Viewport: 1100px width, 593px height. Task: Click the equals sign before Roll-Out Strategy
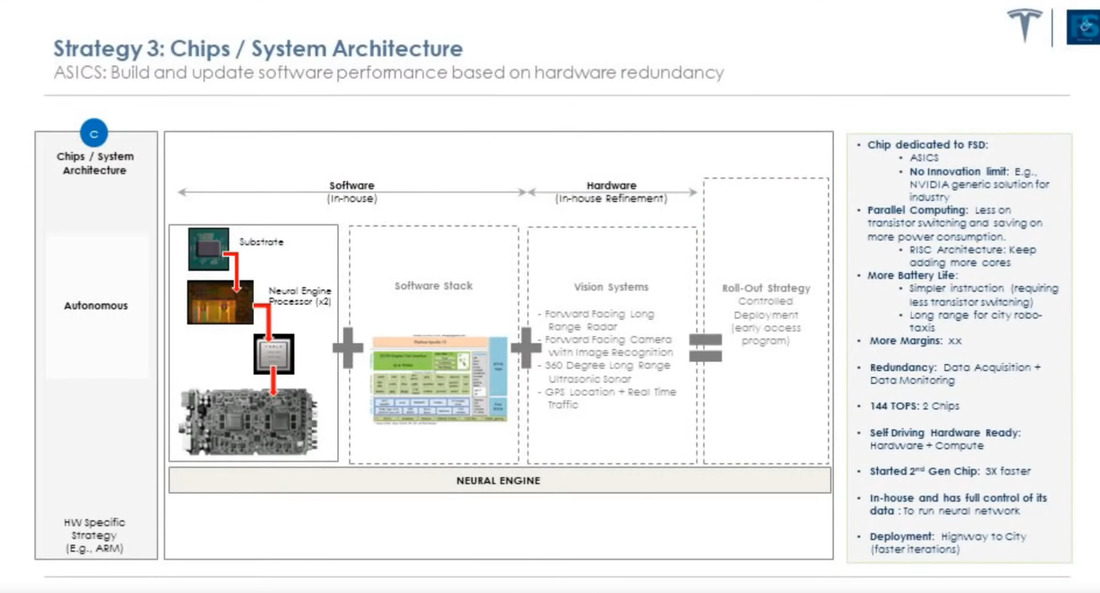tap(705, 348)
